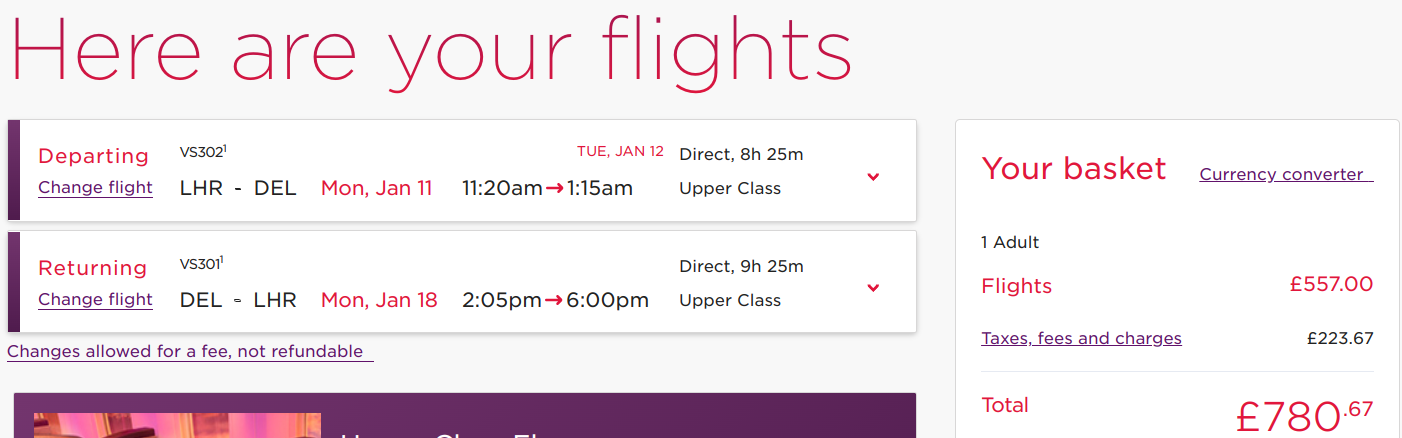Click the purple stripe on the Returning card

point(14,282)
